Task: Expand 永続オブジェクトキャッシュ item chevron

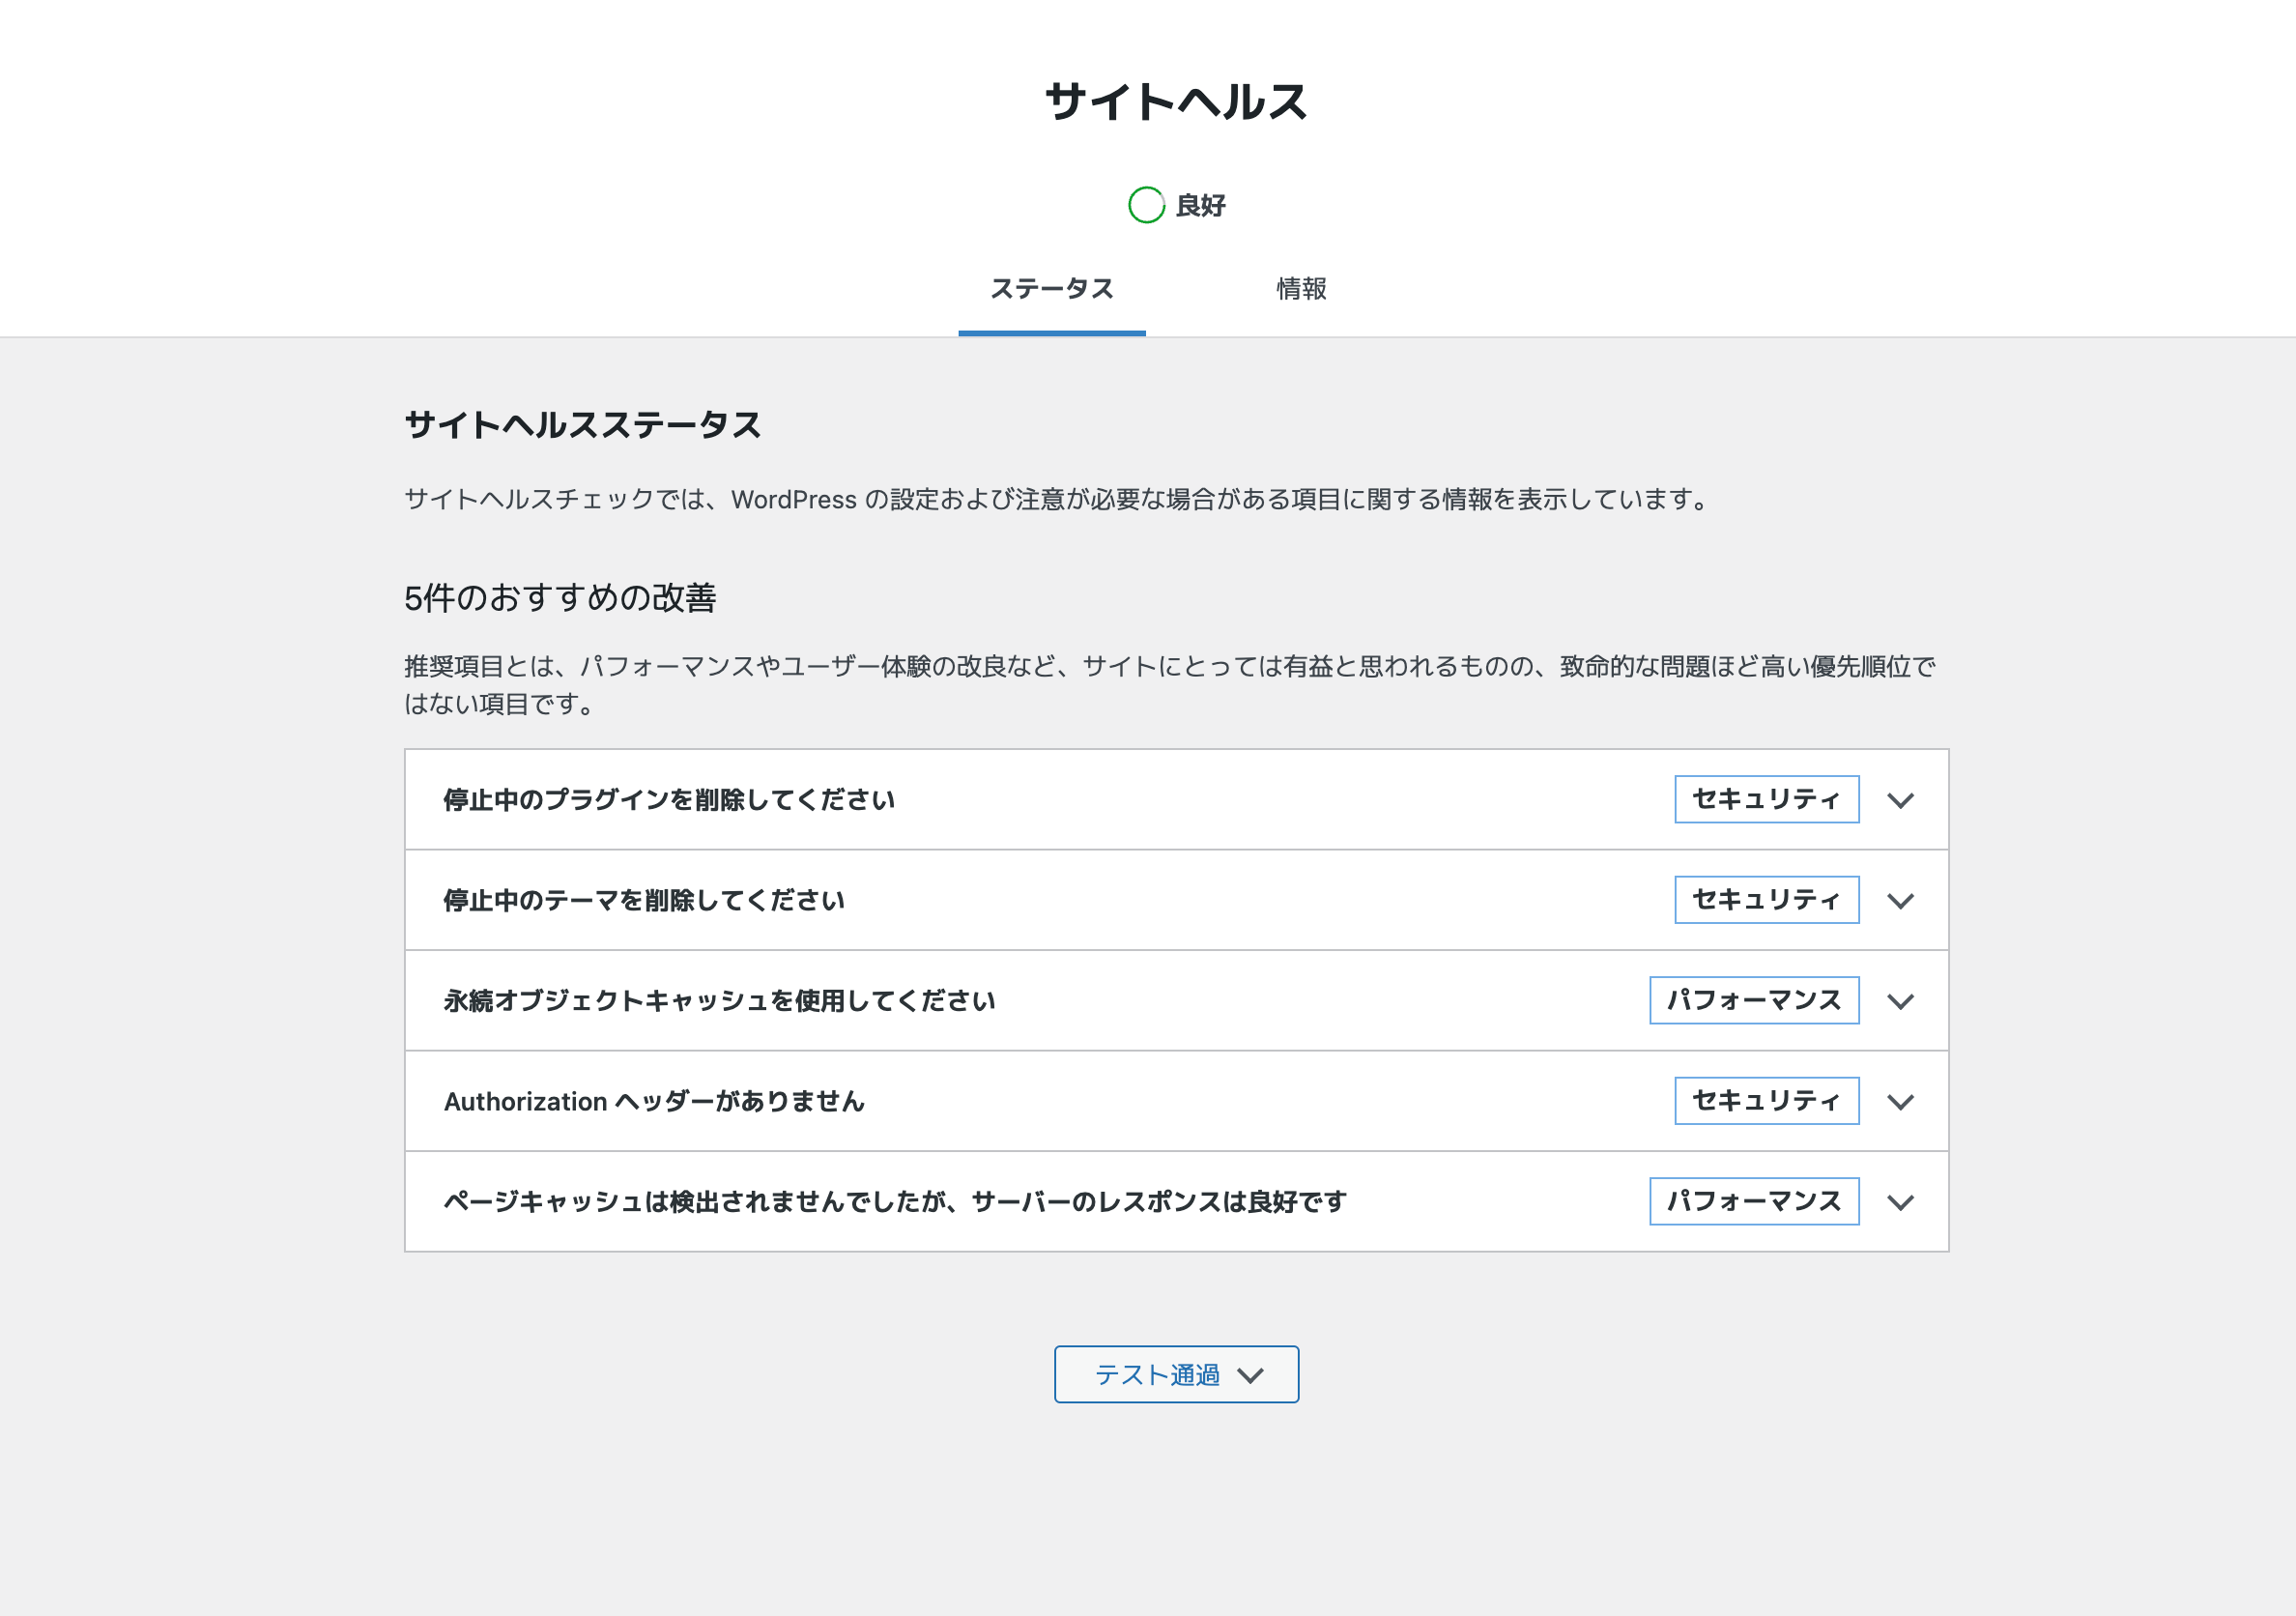Action: click(x=1900, y=1001)
